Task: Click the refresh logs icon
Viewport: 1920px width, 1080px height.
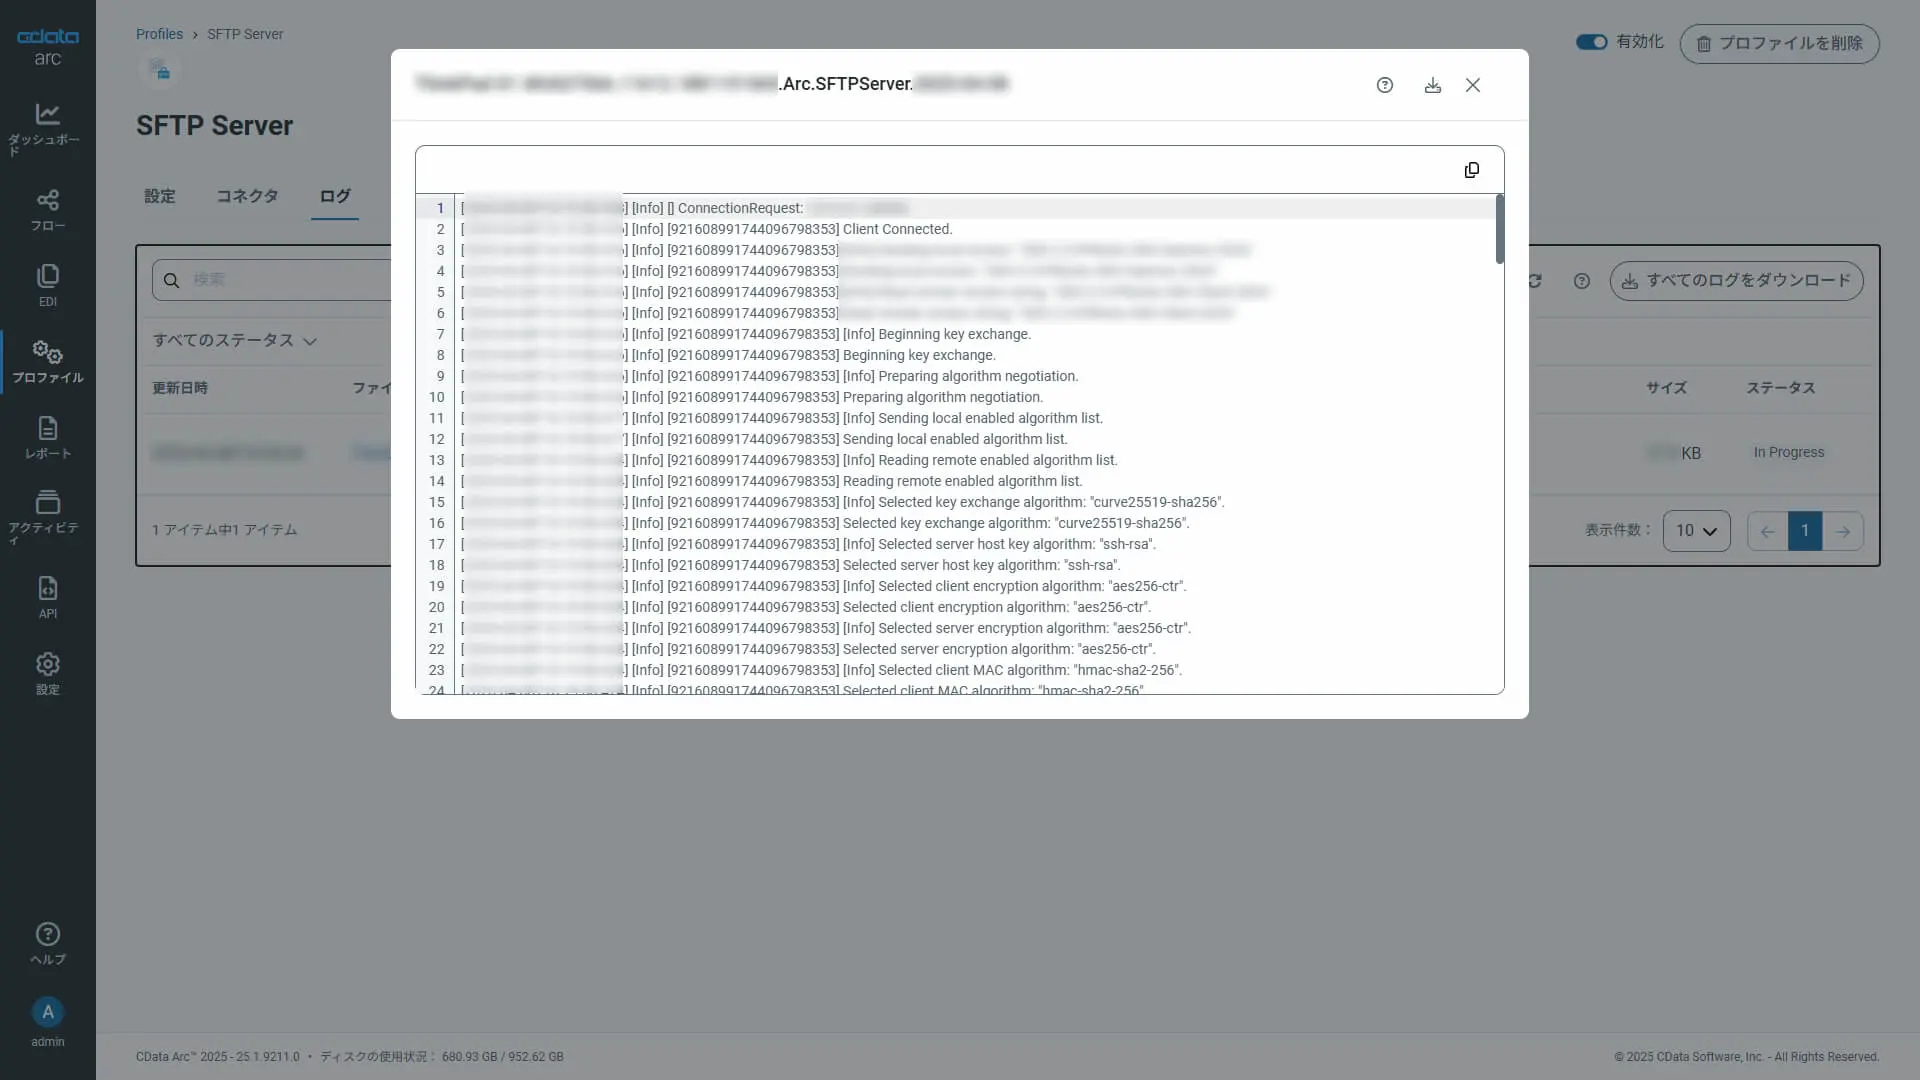Action: (x=1535, y=281)
